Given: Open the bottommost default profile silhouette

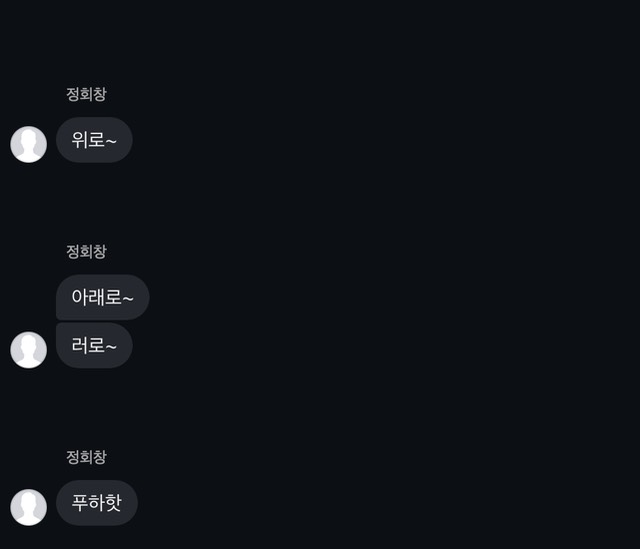Looking at the screenshot, I should click(x=29, y=507).
